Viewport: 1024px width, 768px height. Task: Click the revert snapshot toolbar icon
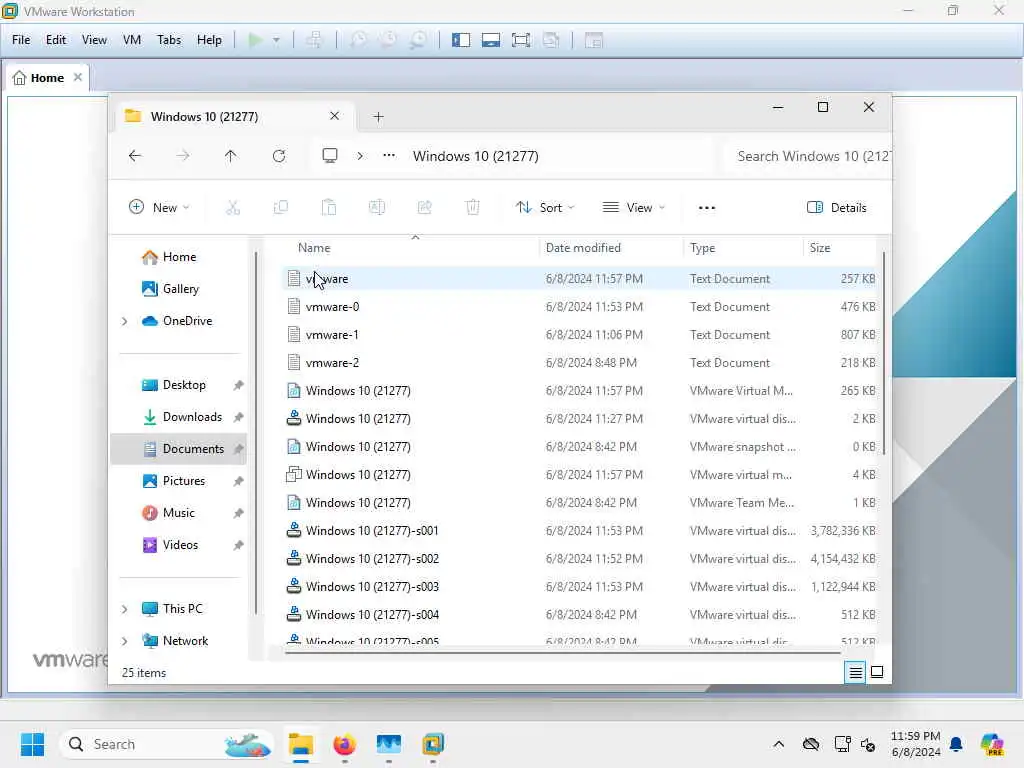(389, 40)
